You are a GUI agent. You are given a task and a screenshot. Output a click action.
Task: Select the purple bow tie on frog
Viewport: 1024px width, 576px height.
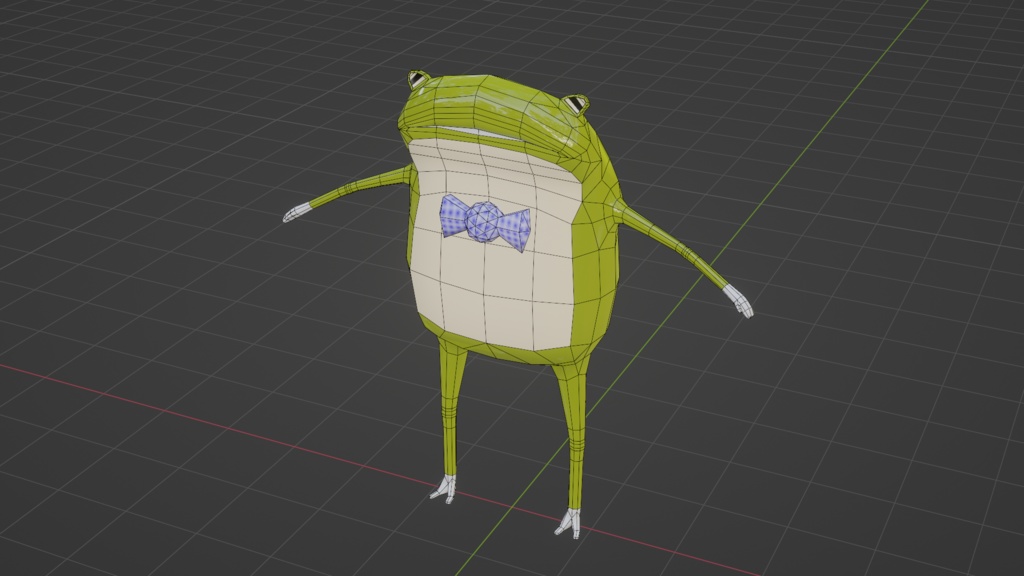coord(484,221)
